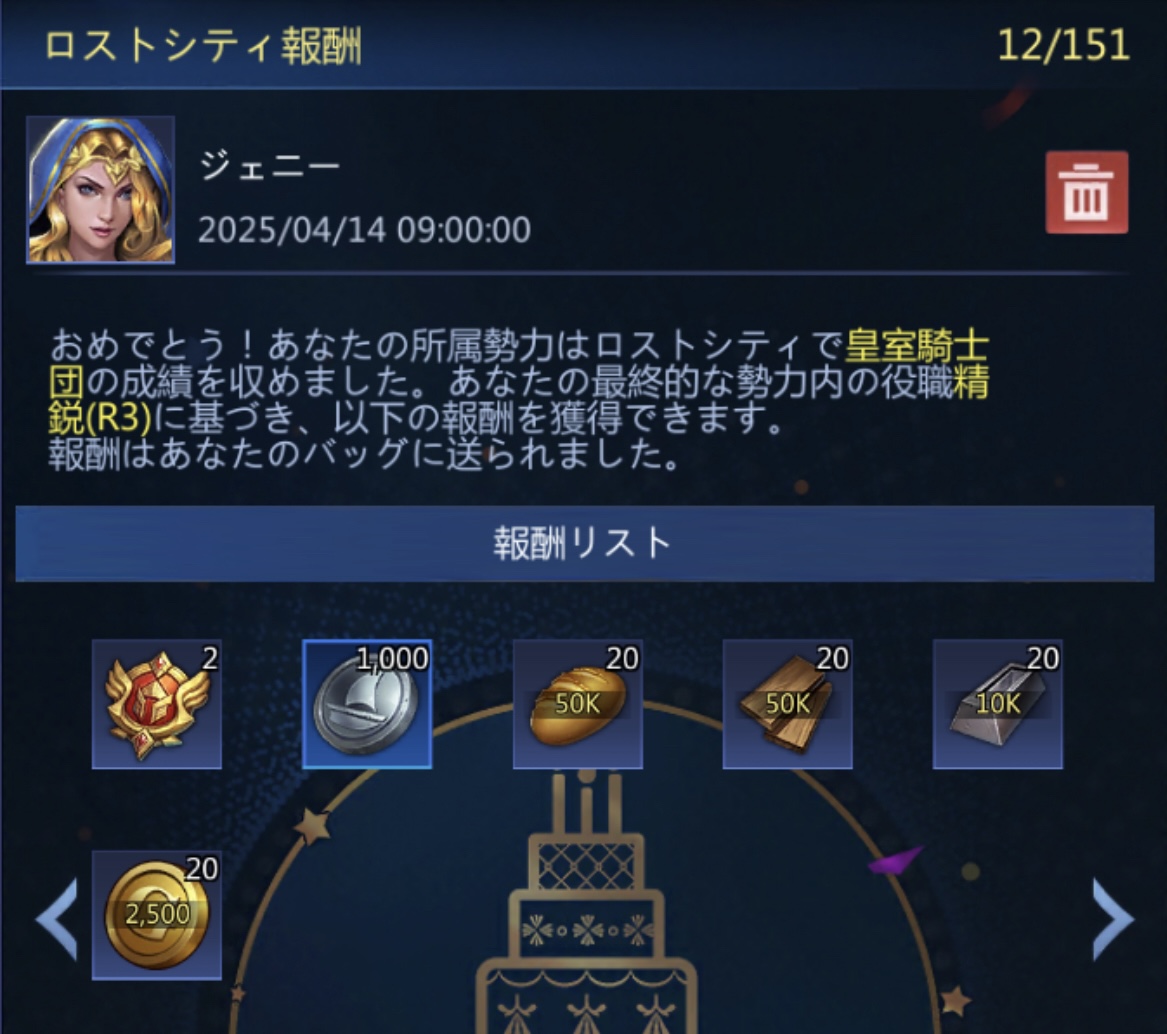The height and width of the screenshot is (1034, 1167).
Task: Click the sender name ジェニー
Action: pyautogui.click(x=269, y=166)
